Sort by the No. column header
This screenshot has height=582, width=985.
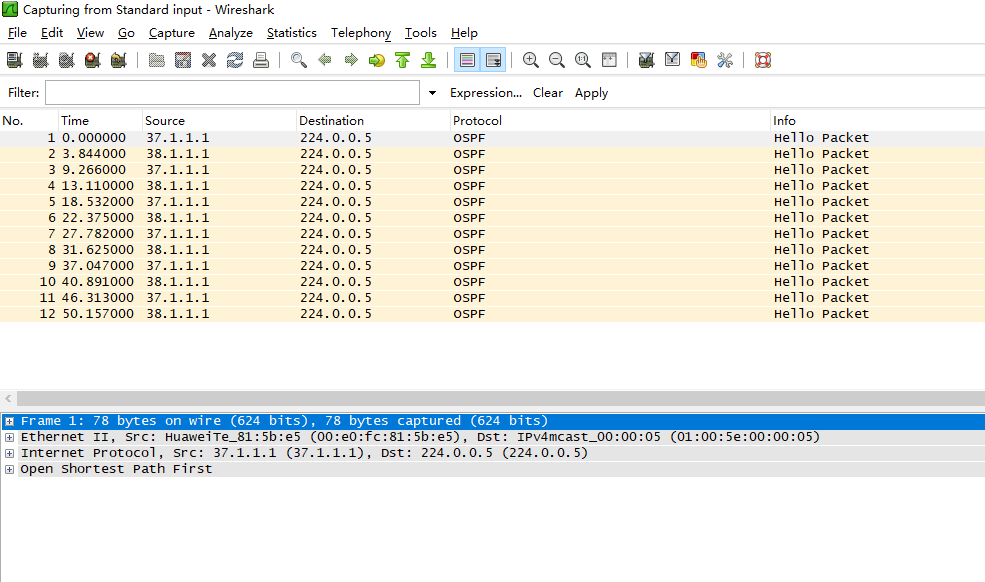click(29, 121)
